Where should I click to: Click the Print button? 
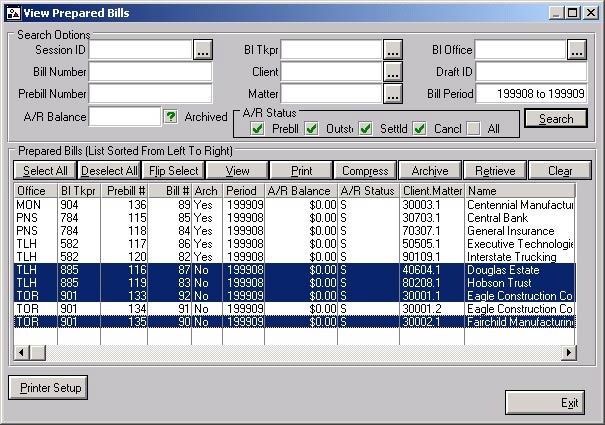[x=301, y=170]
